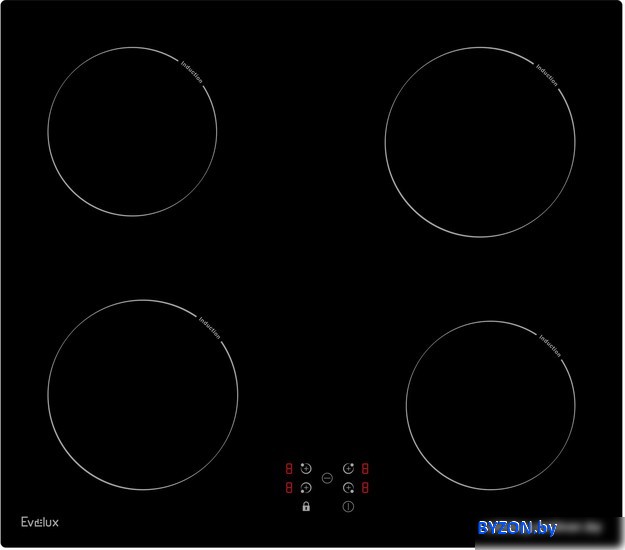The height and width of the screenshot is (550, 625).
Task: Click the top-left red power level display
Action: [289, 468]
